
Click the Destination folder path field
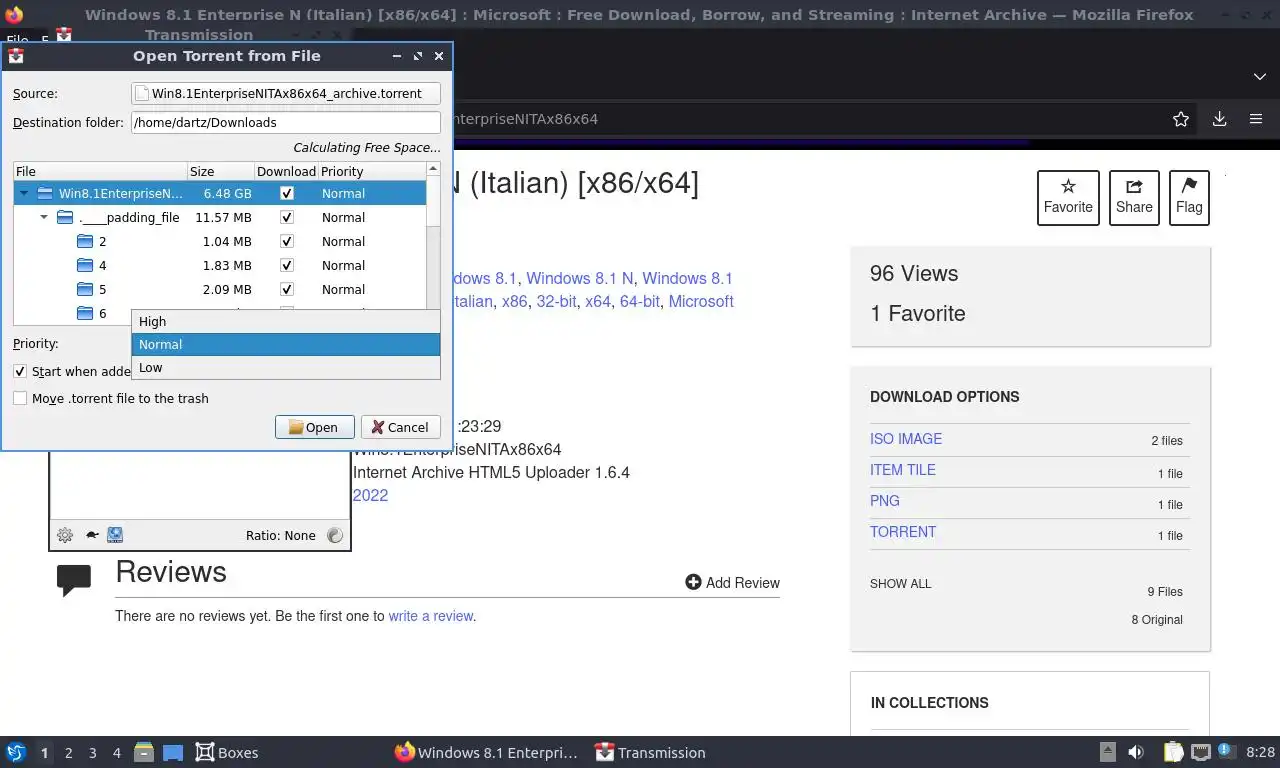(x=286, y=122)
